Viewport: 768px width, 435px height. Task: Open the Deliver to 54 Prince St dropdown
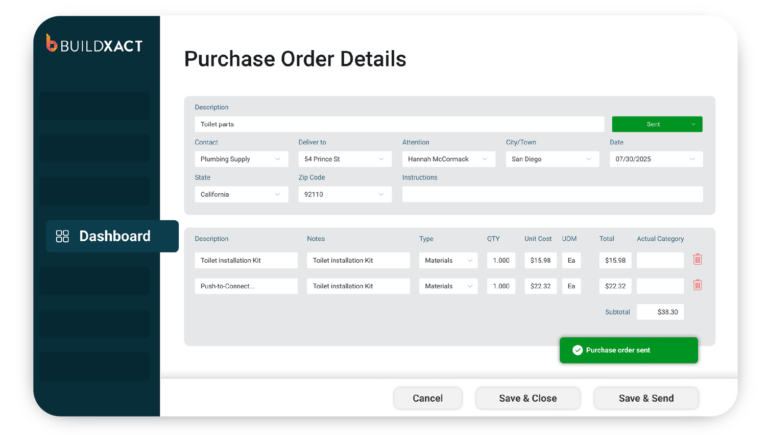(381, 159)
